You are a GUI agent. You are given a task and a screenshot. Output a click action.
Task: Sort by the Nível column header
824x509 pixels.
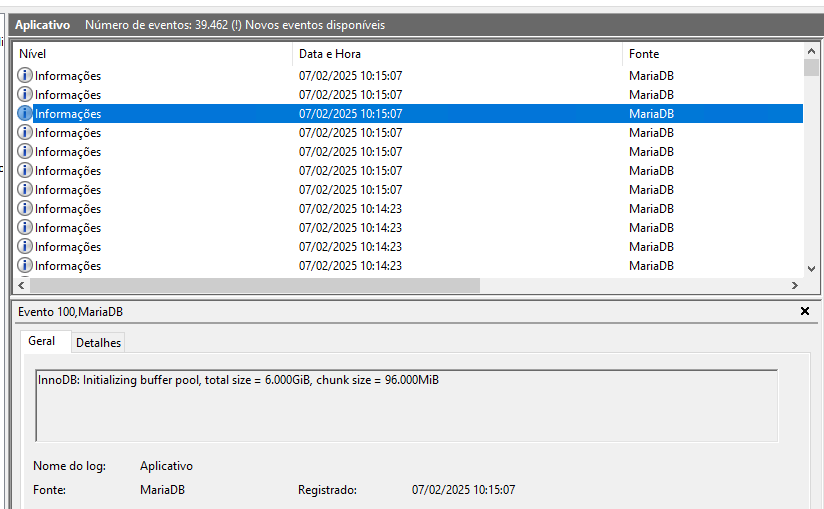pyautogui.click(x=153, y=54)
